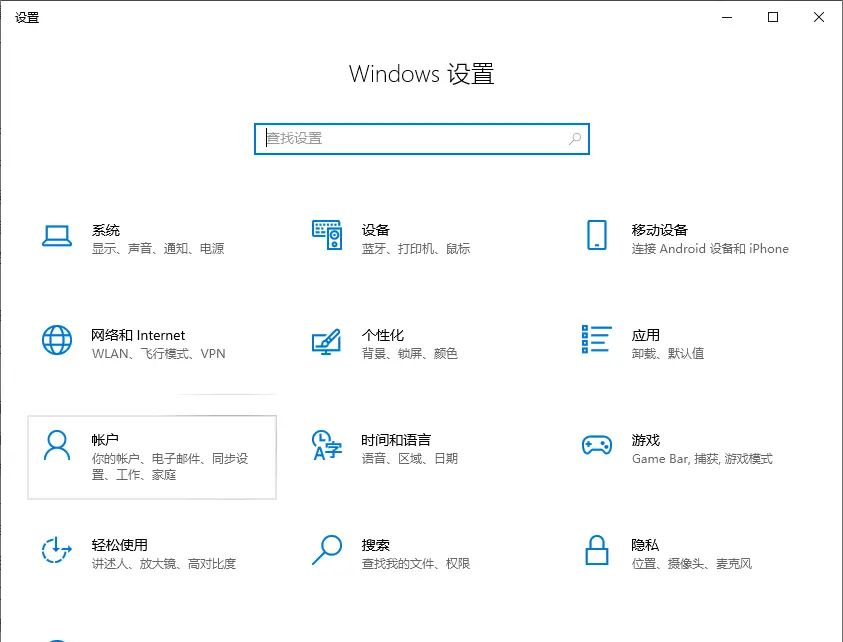843x642 pixels.
Task: Click the 系统 laptop icon
Action: point(57,236)
